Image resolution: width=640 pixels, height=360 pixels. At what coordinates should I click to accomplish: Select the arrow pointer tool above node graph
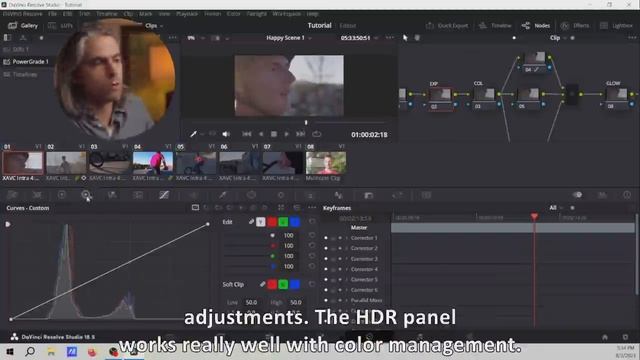click(x=405, y=38)
